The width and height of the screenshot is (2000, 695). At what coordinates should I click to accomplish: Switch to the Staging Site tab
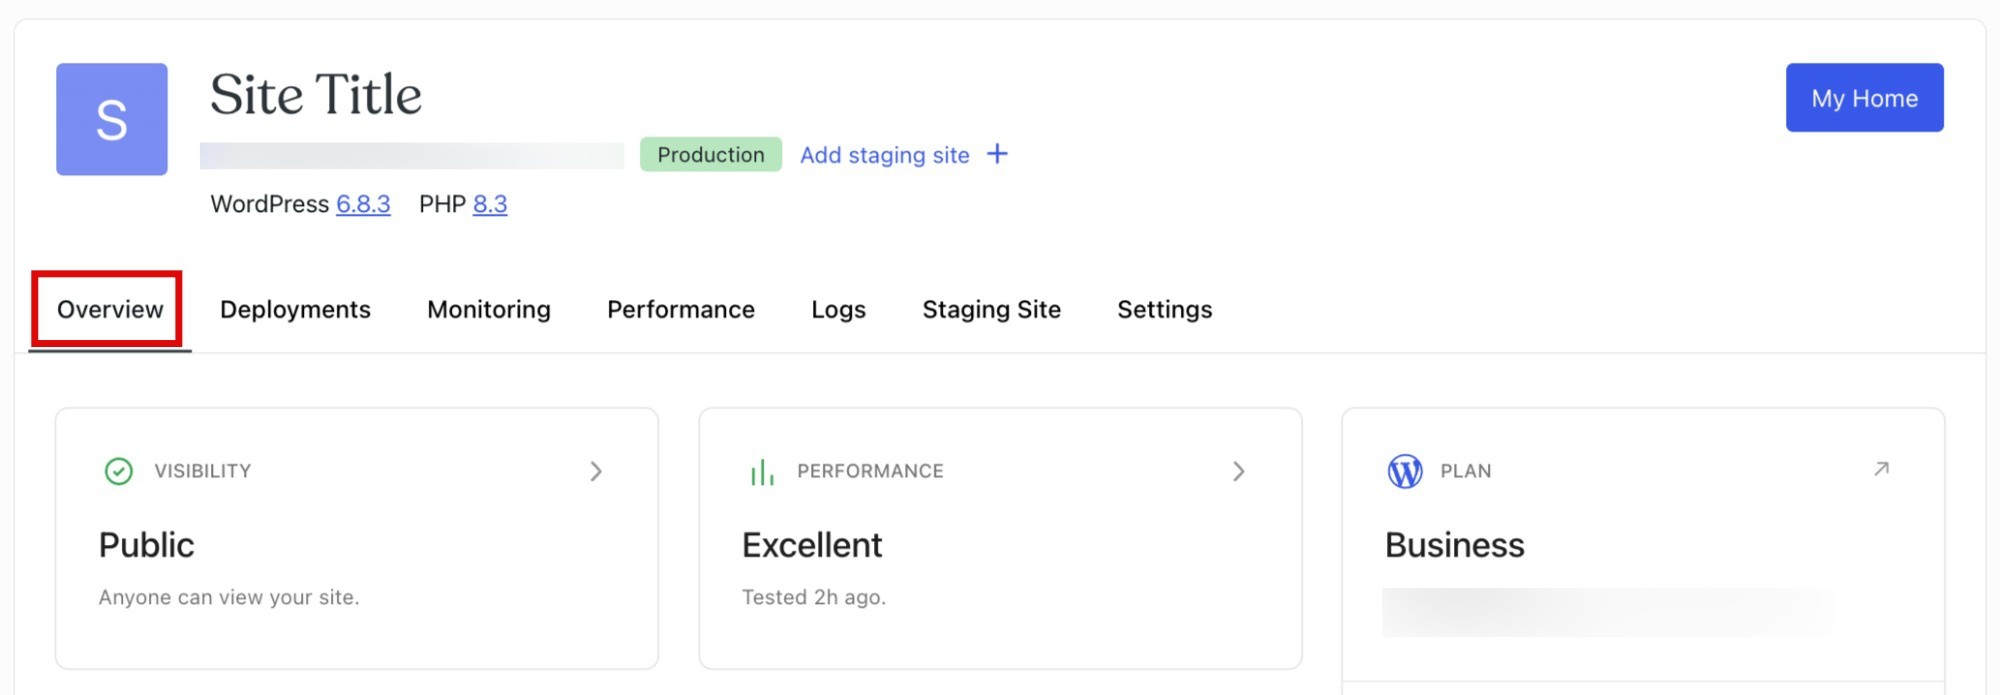pos(991,310)
